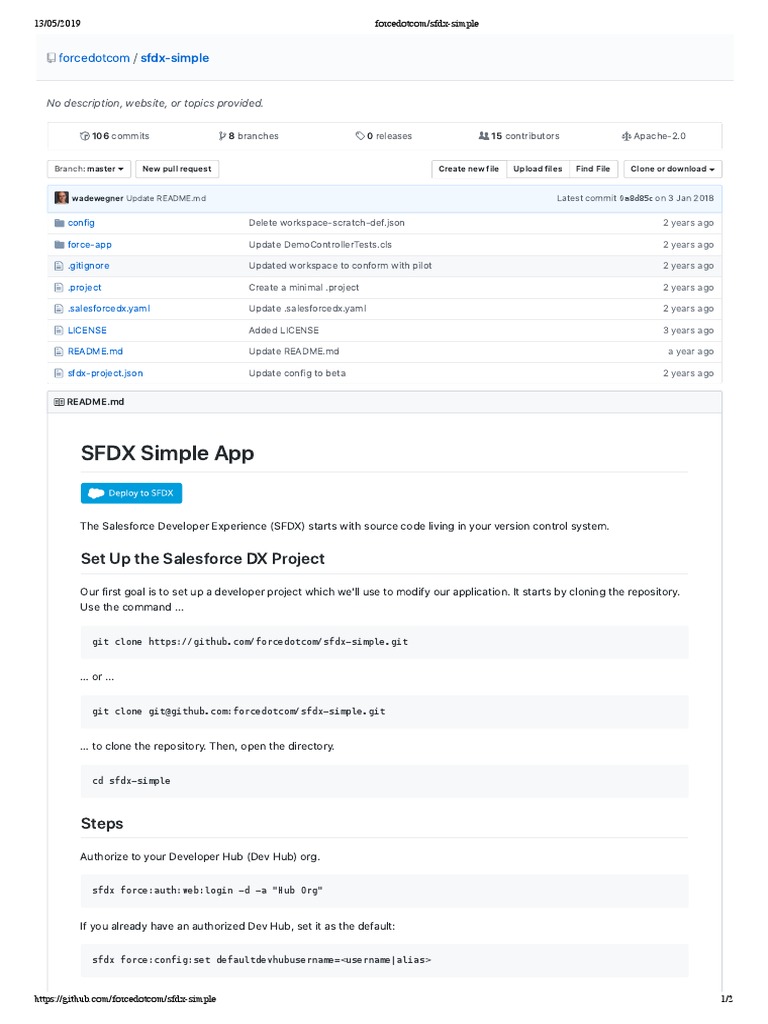The image size is (768, 1024).
Task: Click the README.md book icon in header
Action: [59, 402]
